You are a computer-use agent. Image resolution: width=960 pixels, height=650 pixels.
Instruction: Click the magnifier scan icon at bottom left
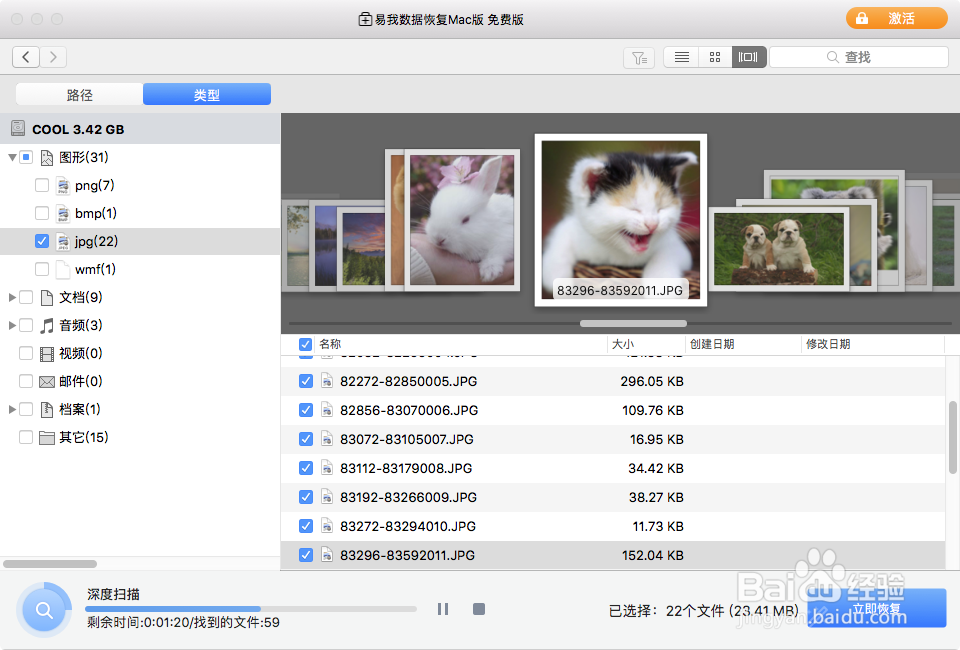(44, 608)
